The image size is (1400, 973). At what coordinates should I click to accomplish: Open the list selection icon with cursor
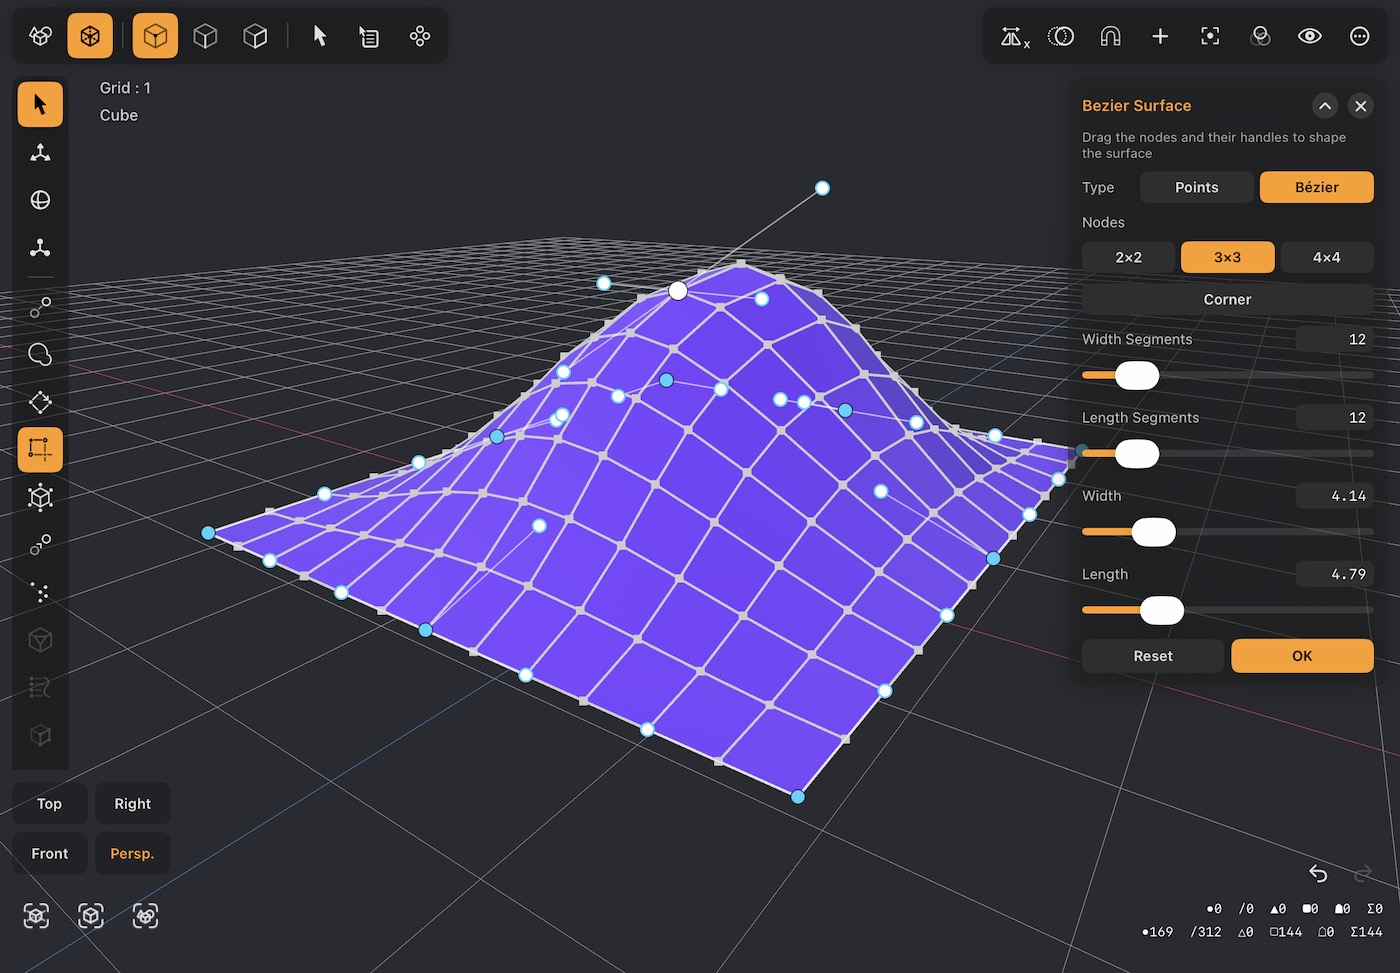tap(369, 36)
